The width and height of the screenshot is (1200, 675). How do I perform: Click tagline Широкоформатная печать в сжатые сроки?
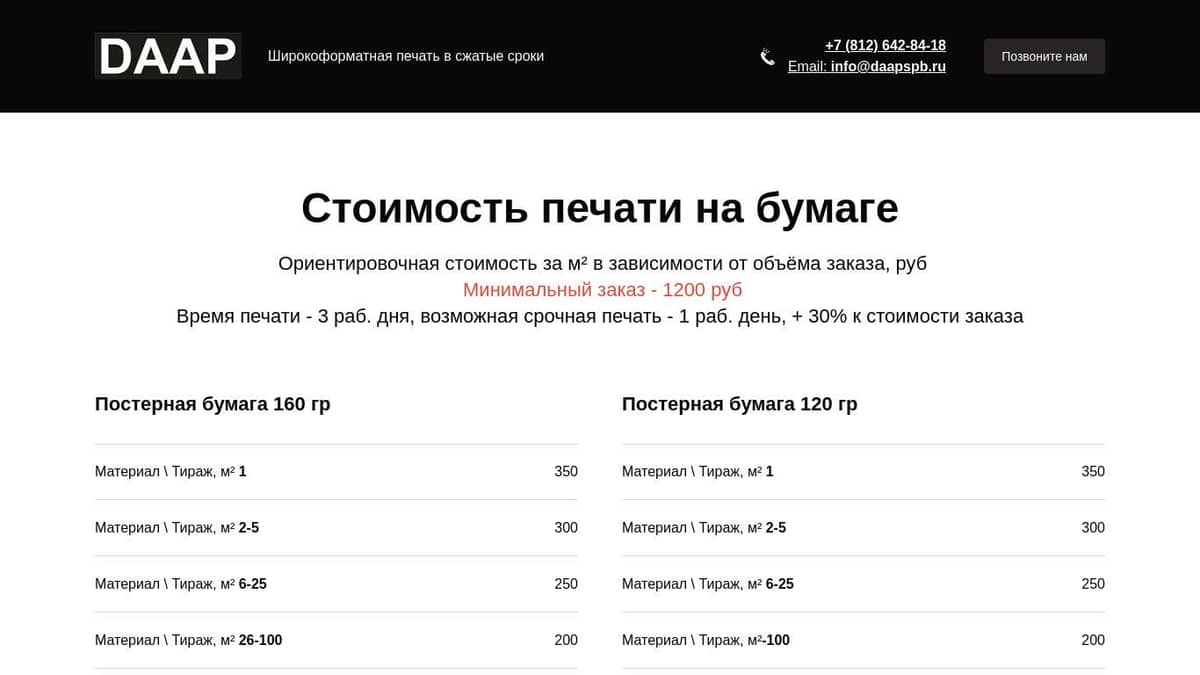pos(405,56)
